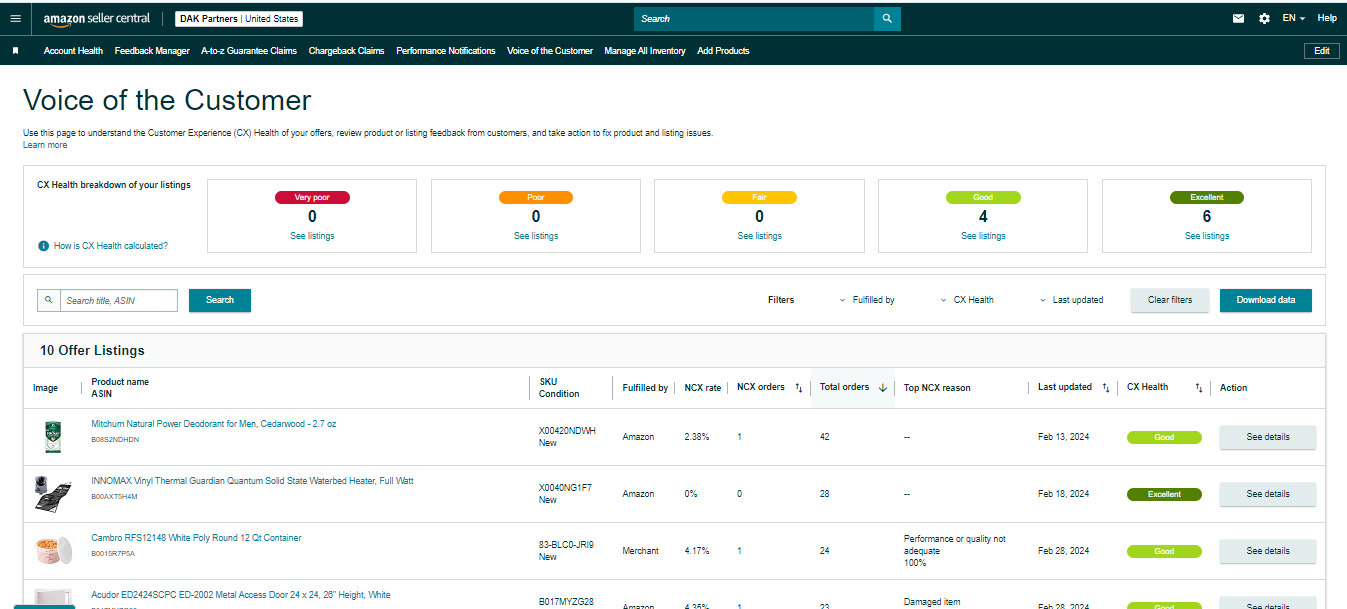The height and width of the screenshot is (609, 1347).
Task: Click the Fair yellow badge
Action: [x=759, y=198]
